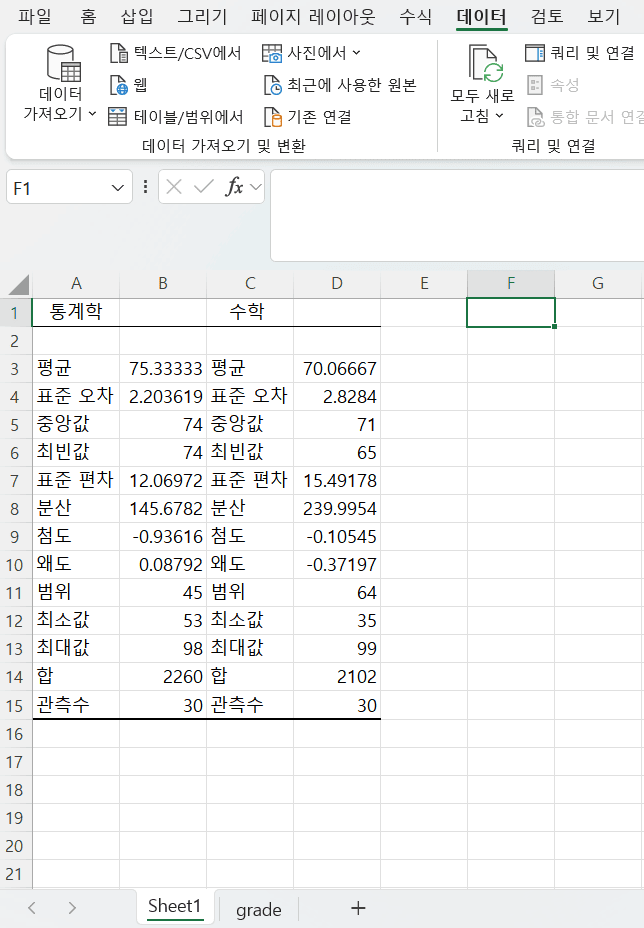Open the Insert (삽입) ribbon tab
644x928 pixels.
point(137,16)
